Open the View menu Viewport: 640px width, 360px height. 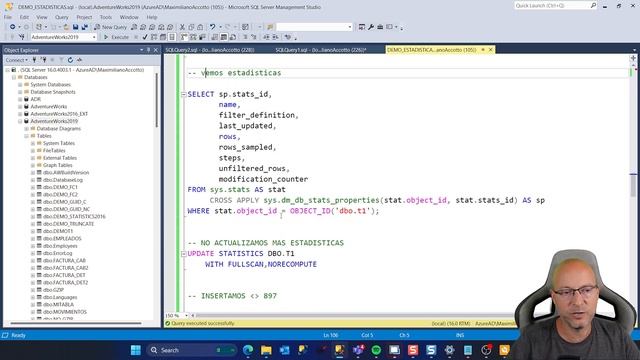(42, 17)
